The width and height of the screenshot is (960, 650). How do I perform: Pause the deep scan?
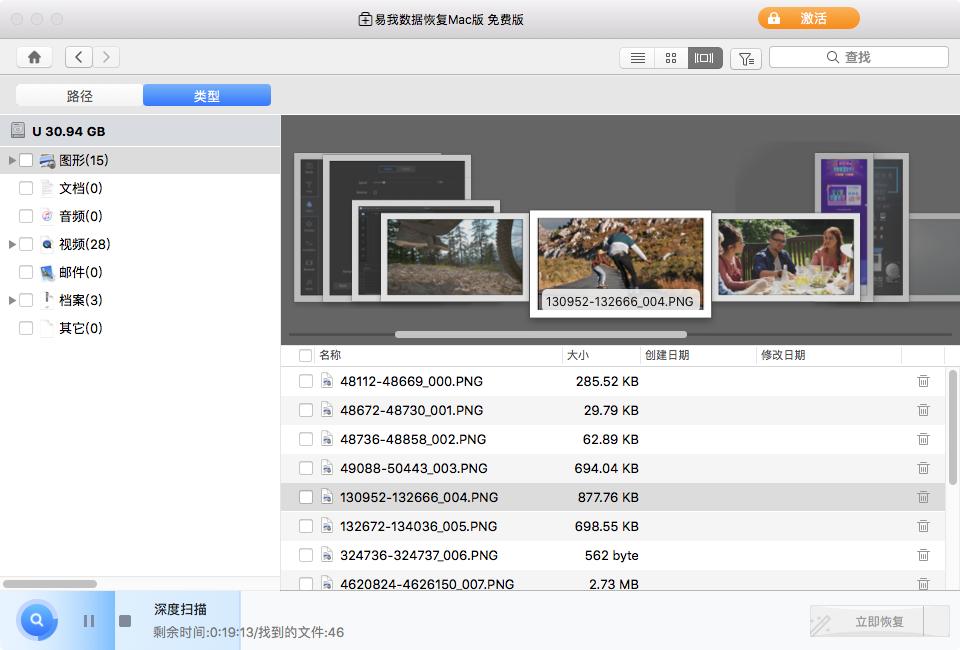88,620
